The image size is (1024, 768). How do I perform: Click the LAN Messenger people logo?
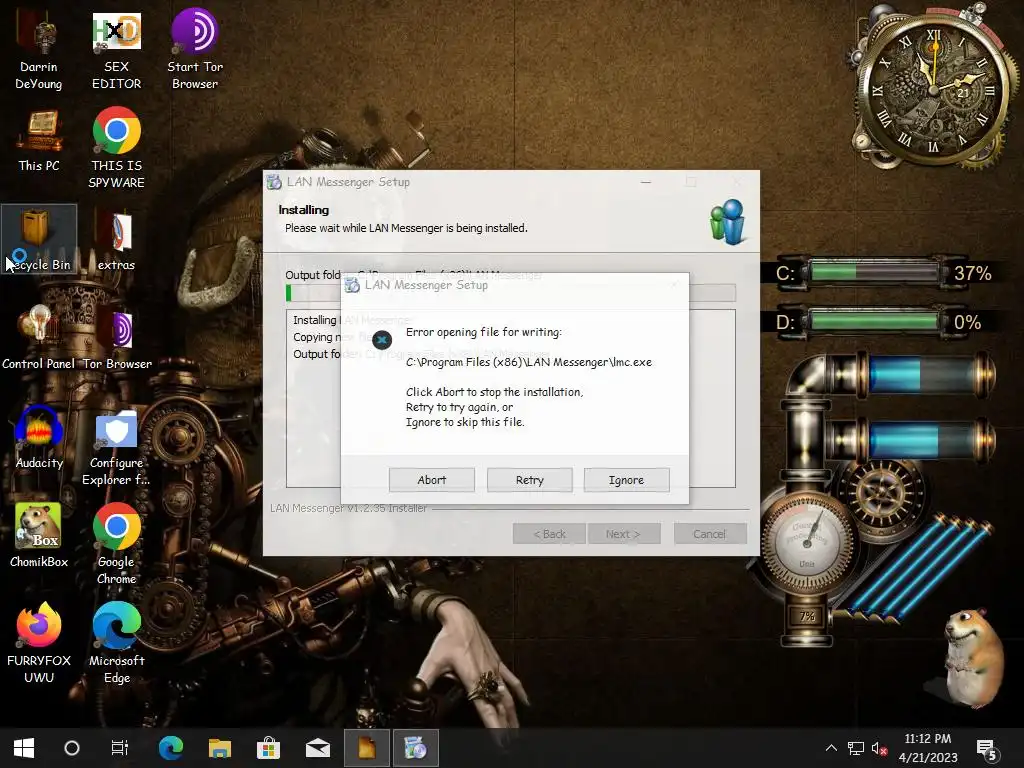(x=728, y=222)
